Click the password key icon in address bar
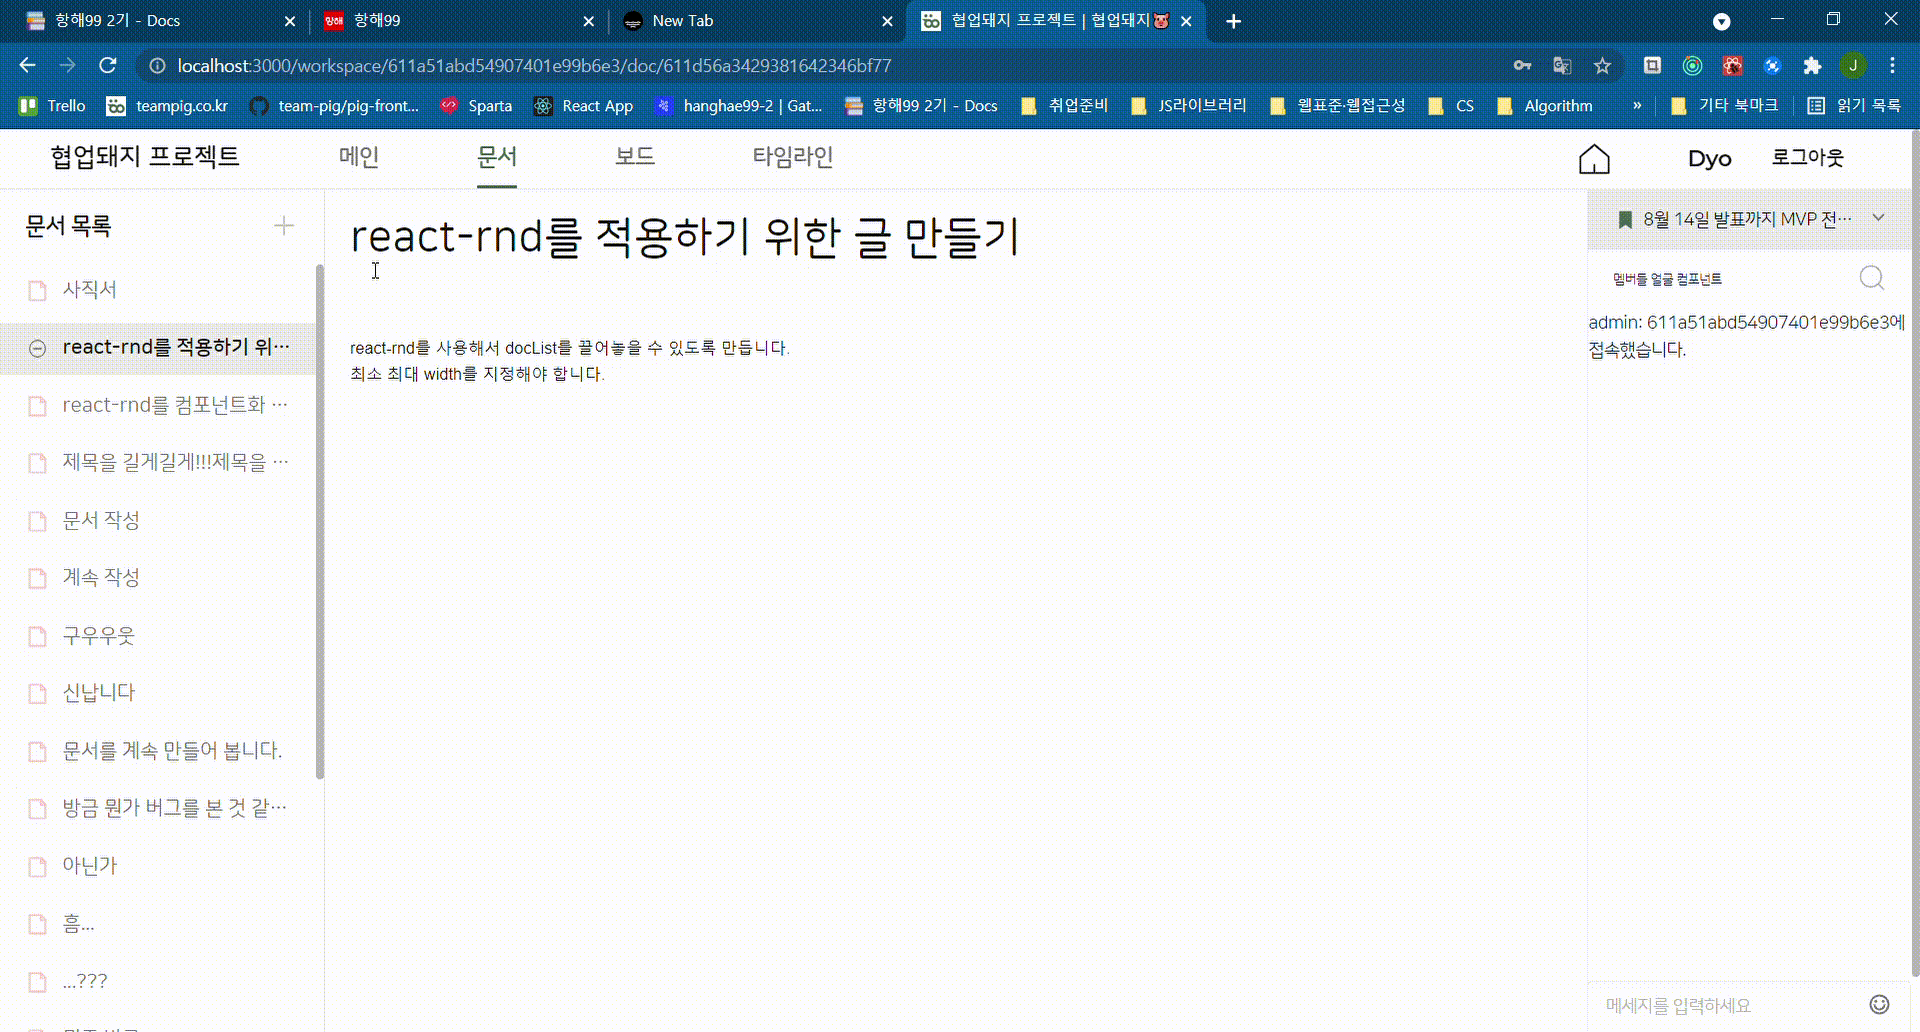 pos(1522,66)
